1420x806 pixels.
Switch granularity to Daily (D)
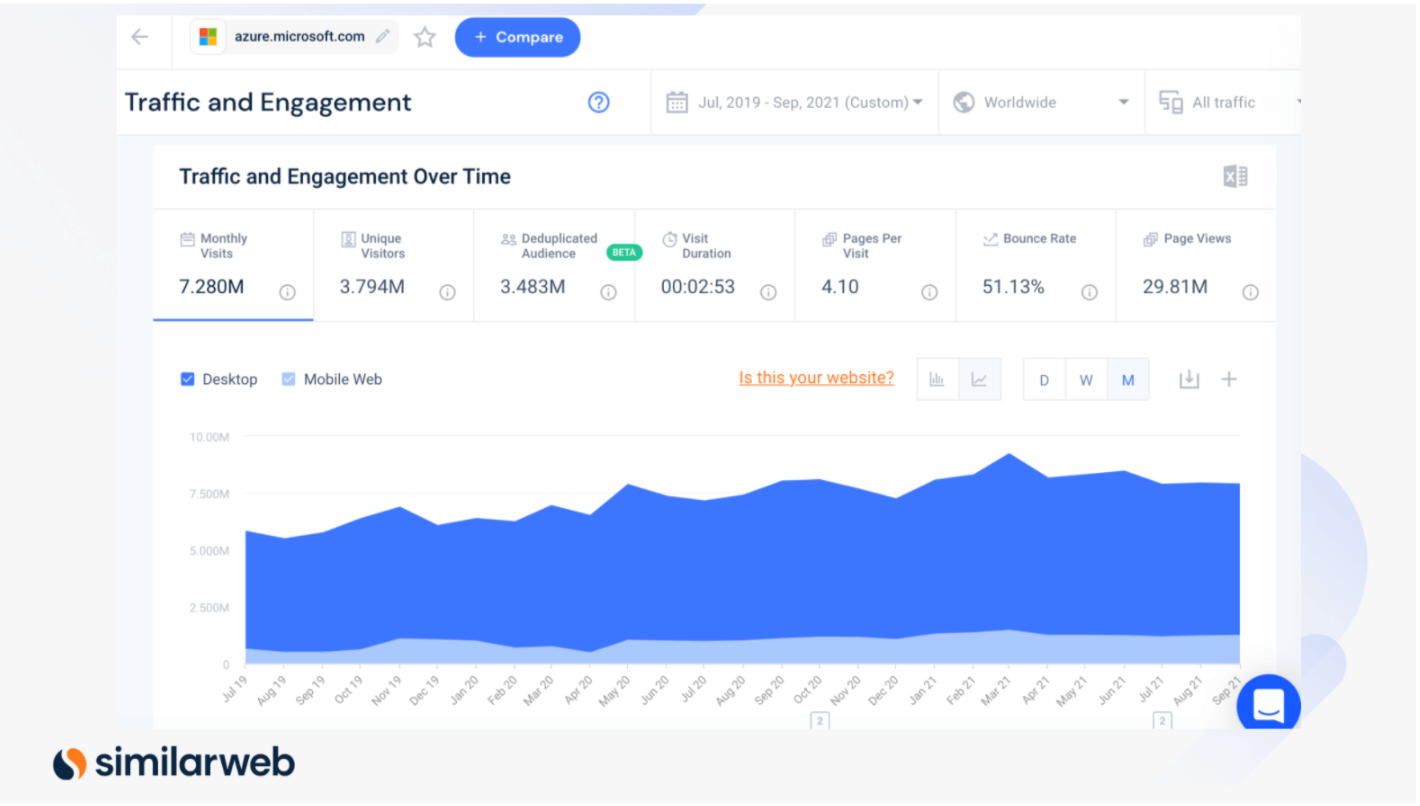(1044, 380)
